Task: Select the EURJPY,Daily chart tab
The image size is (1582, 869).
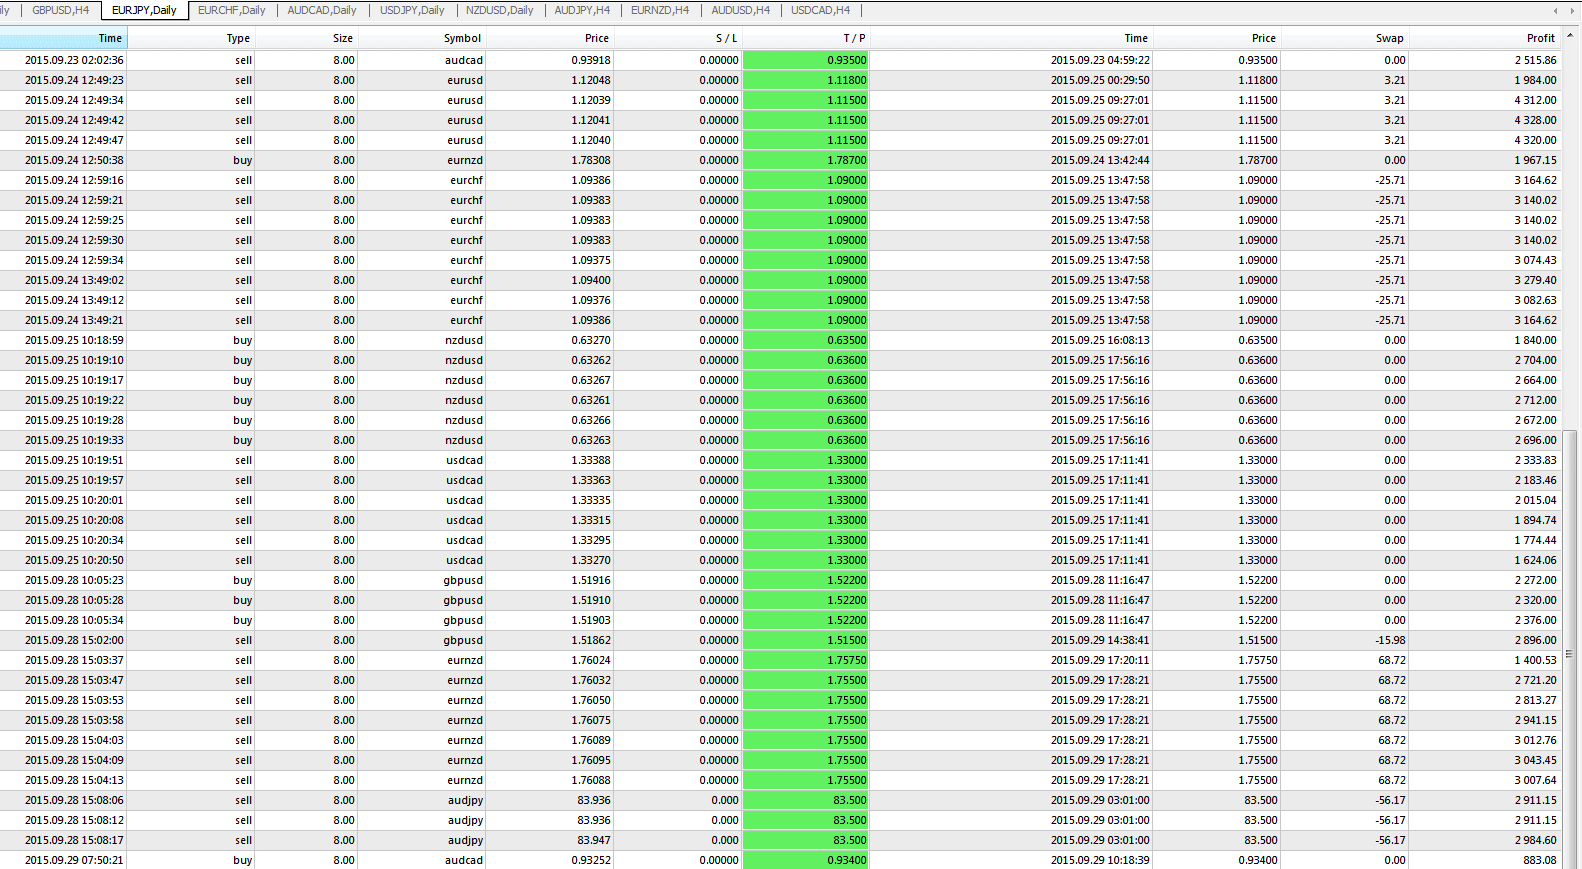Action: pyautogui.click(x=144, y=10)
